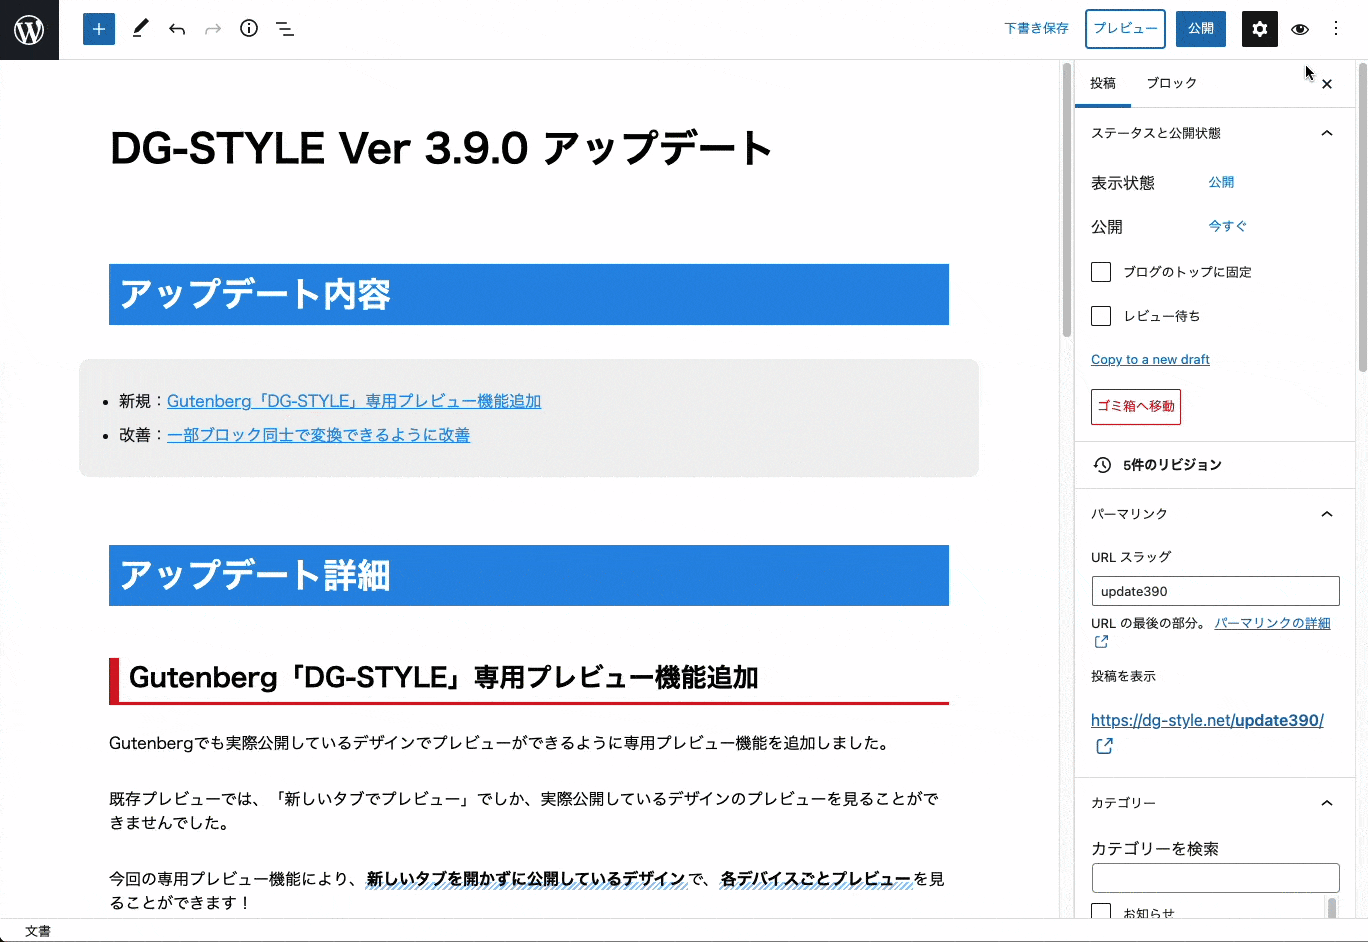Collapse the カテゴリー panel
Image resolution: width=1368 pixels, height=942 pixels.
point(1327,802)
